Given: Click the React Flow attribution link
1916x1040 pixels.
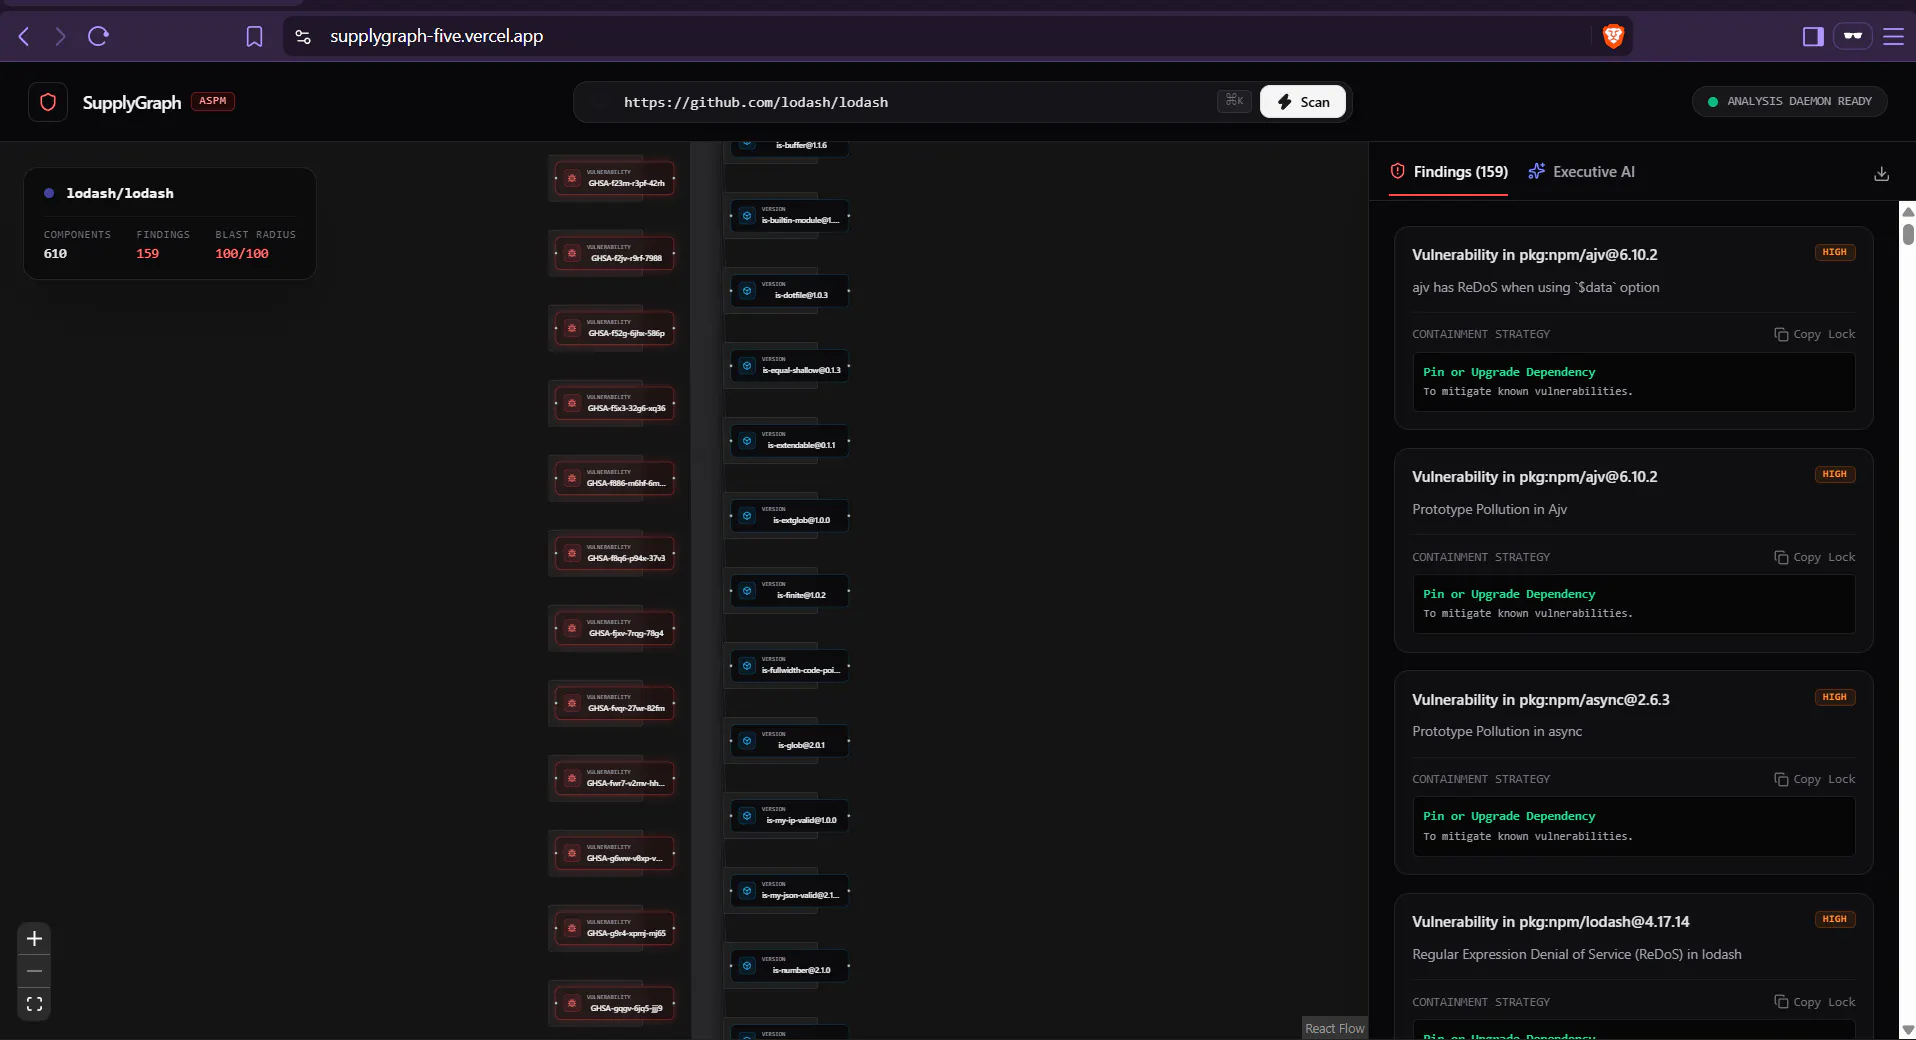Looking at the screenshot, I should point(1334,1028).
